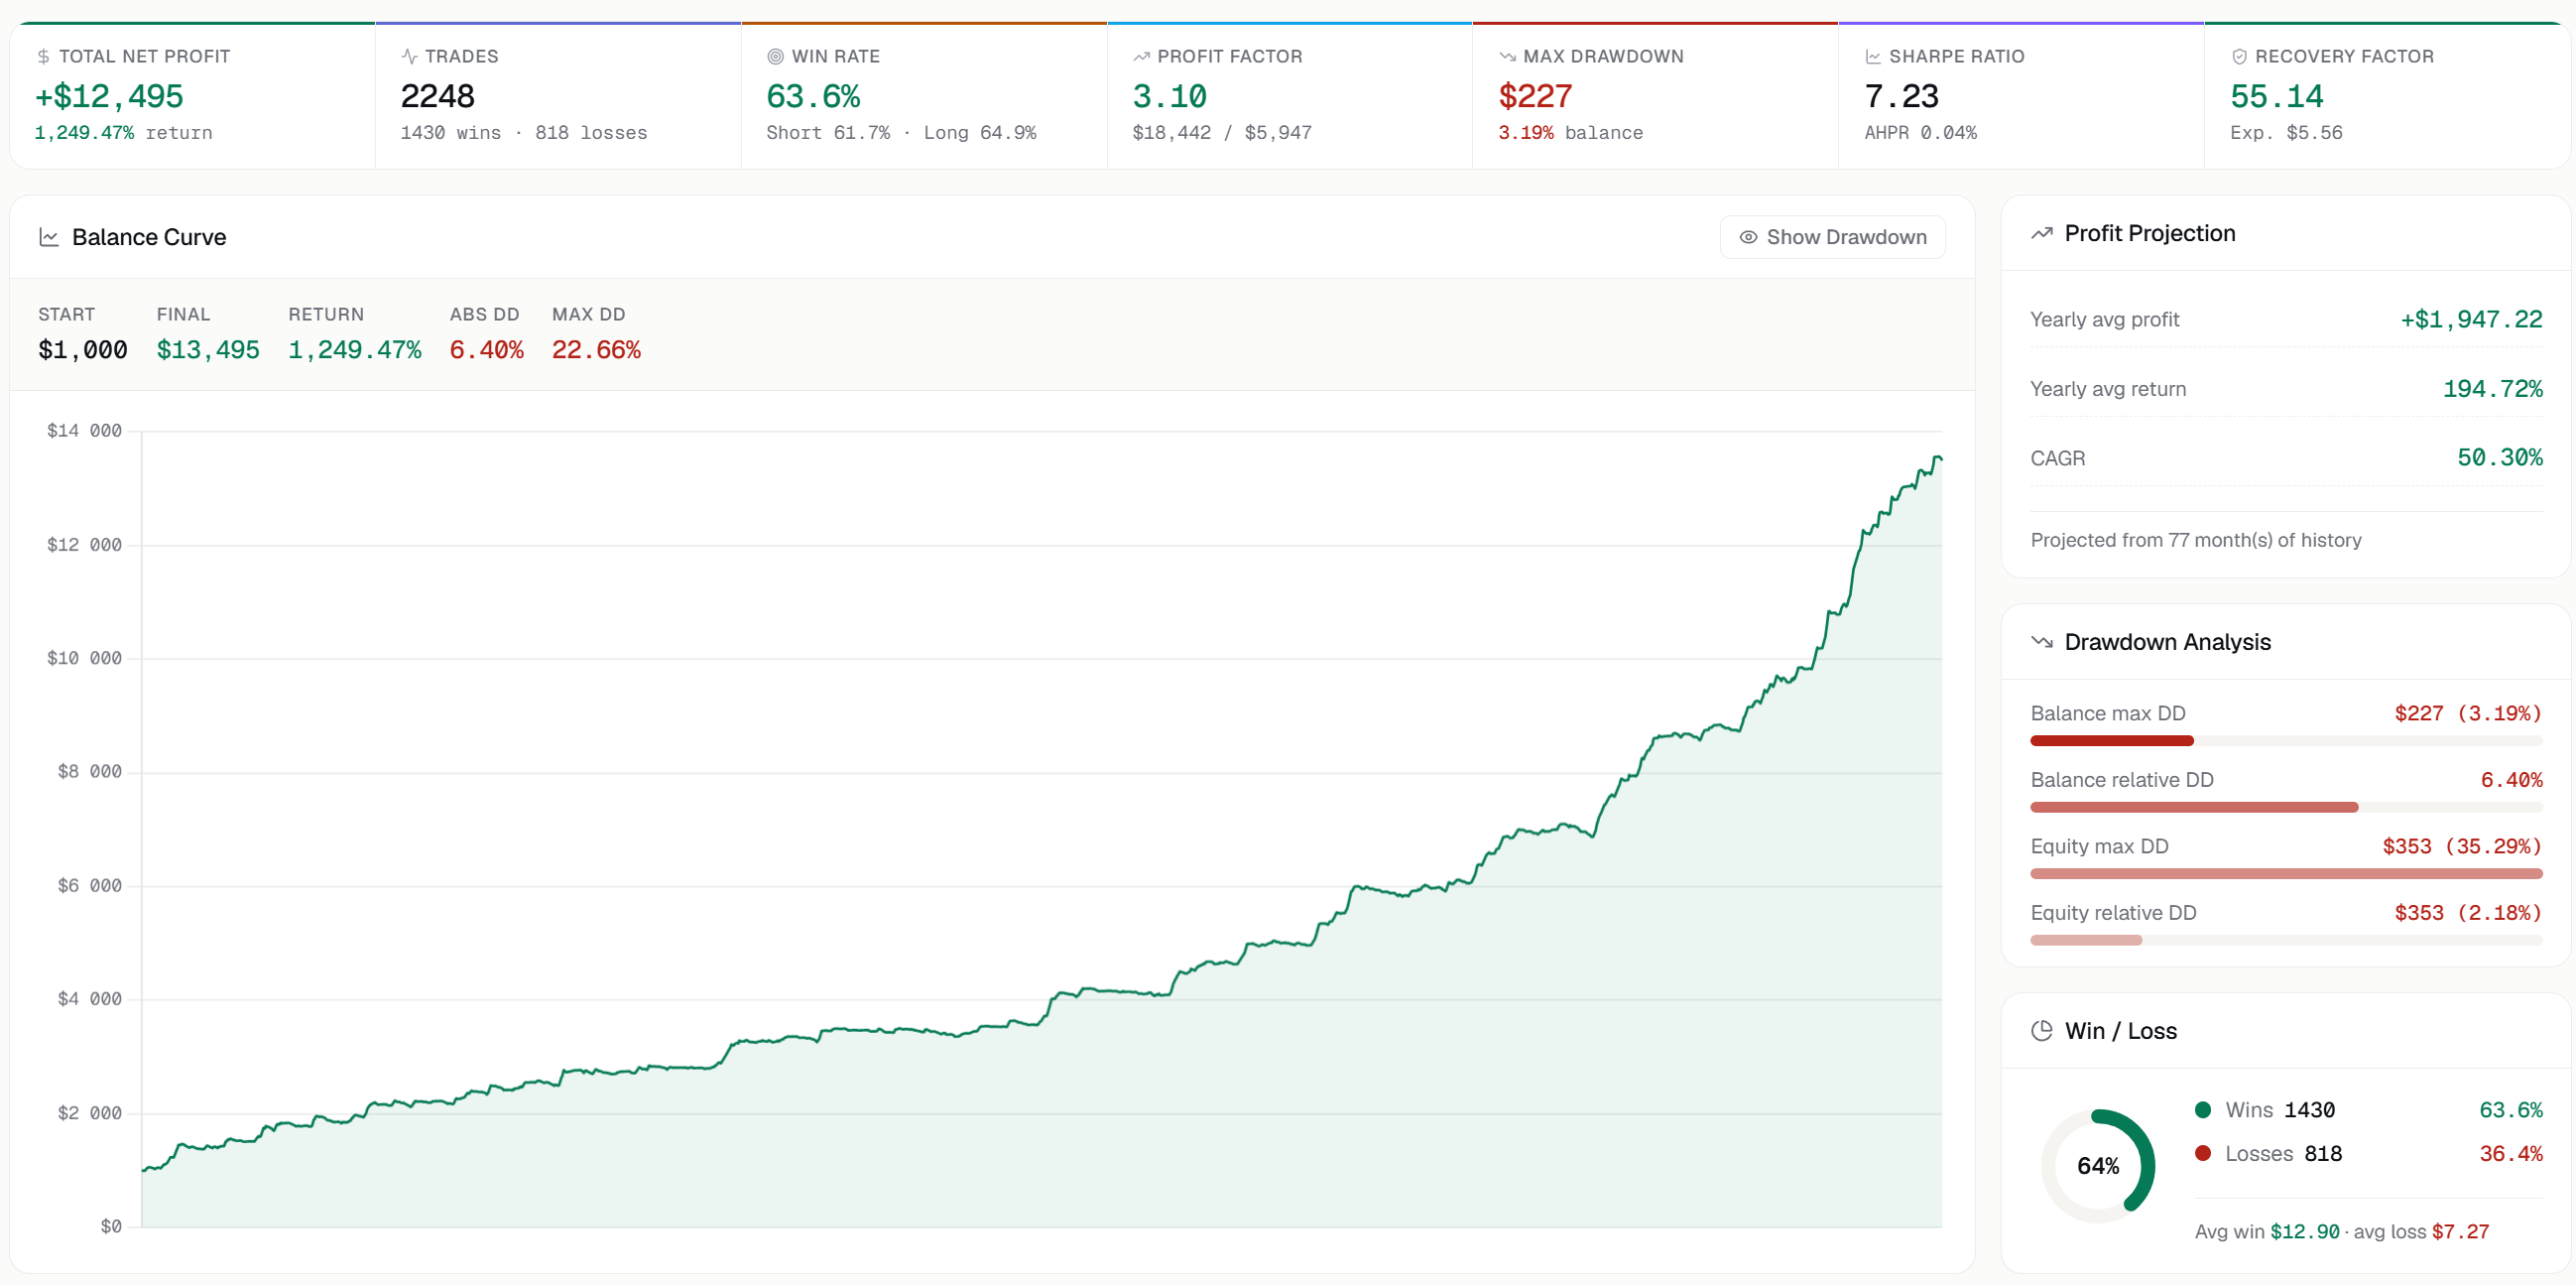Click the chart icon beside Sharpe Ratio
Image resolution: width=2576 pixels, height=1285 pixels.
(x=1873, y=57)
